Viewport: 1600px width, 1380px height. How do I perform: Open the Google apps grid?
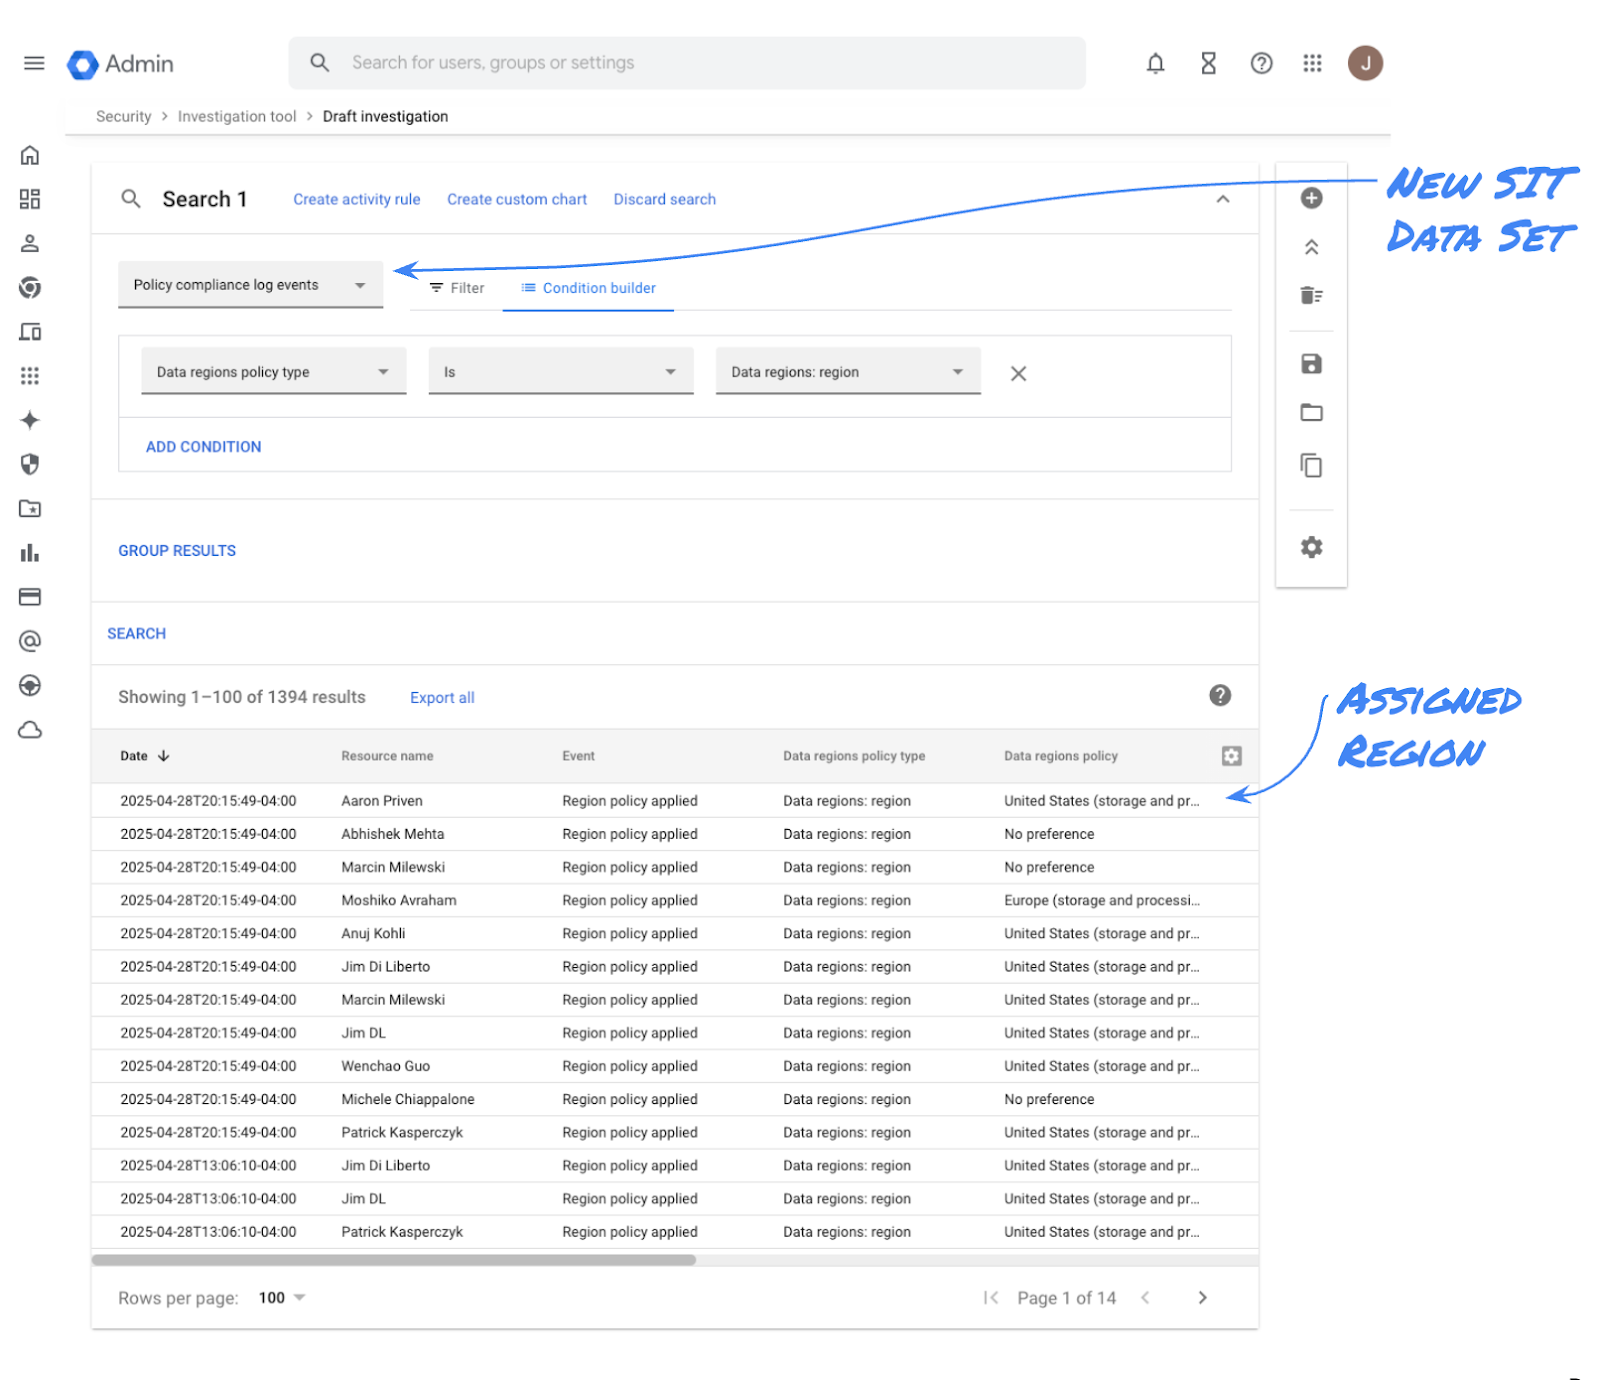[1312, 63]
